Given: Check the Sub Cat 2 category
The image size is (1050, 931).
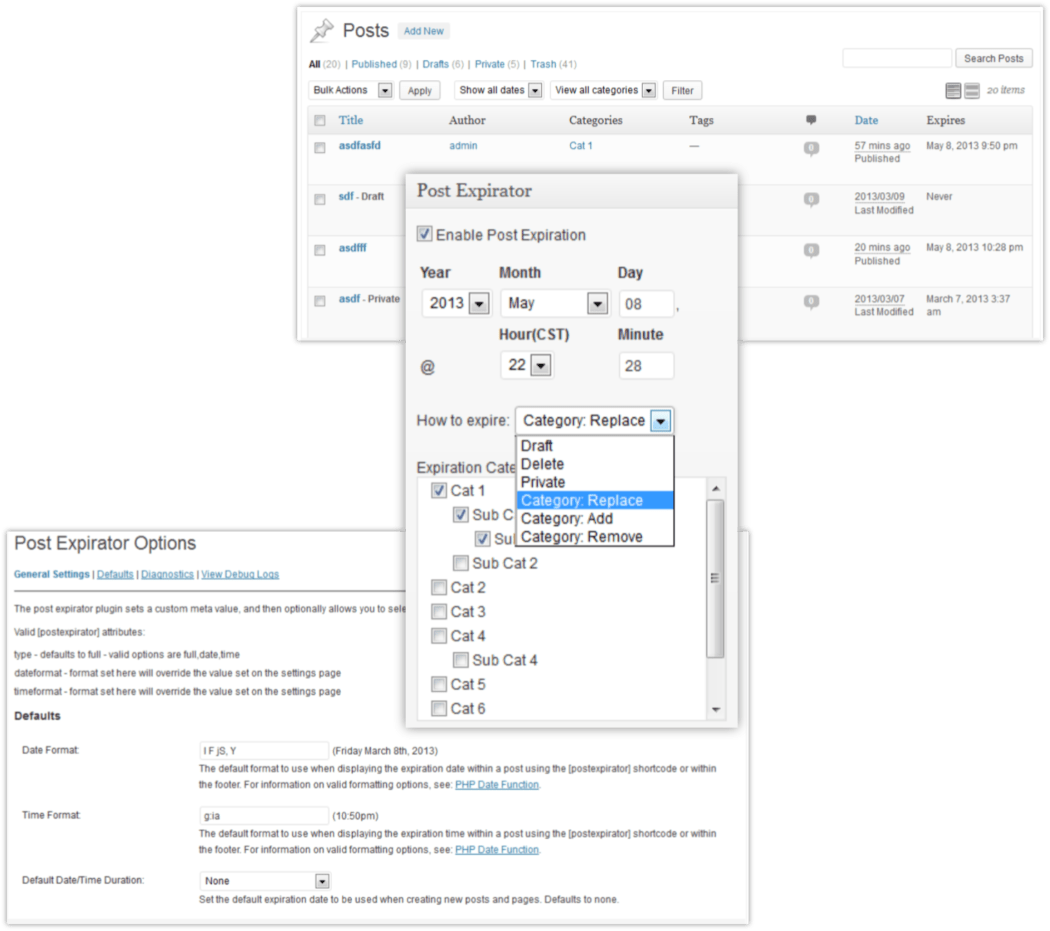Looking at the screenshot, I should click(x=460, y=563).
